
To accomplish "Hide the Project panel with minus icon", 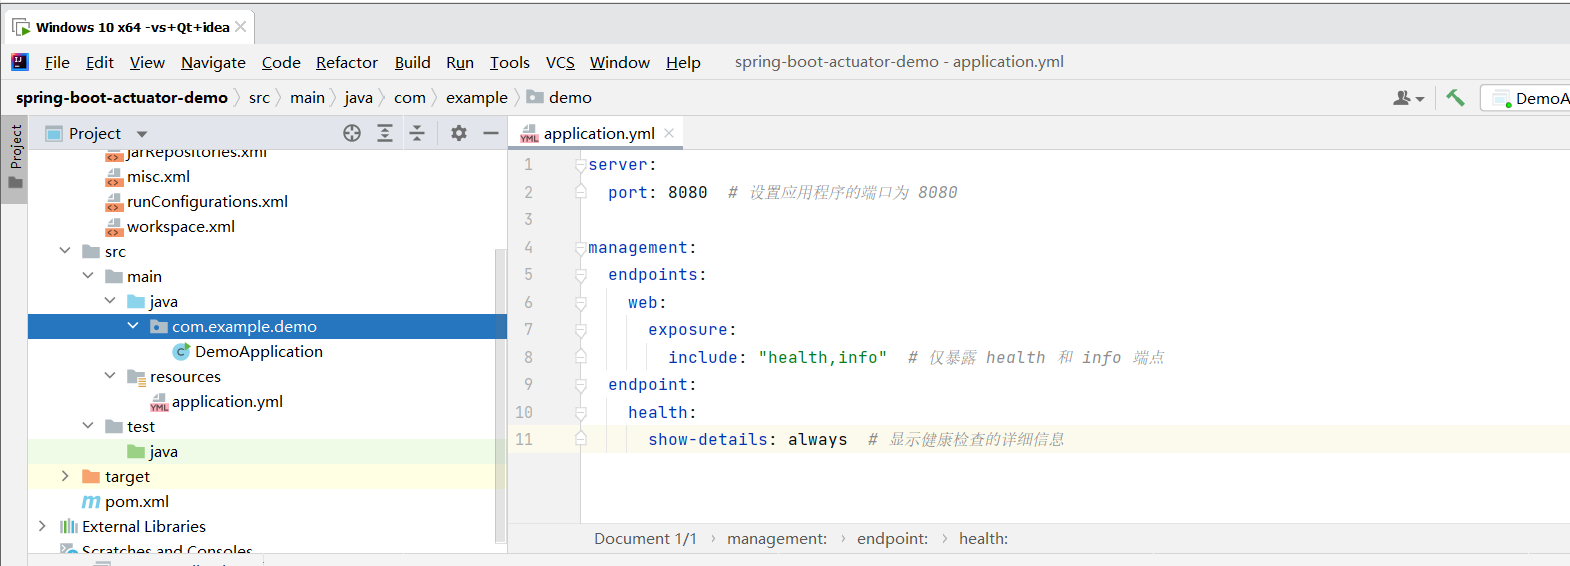I will [491, 133].
